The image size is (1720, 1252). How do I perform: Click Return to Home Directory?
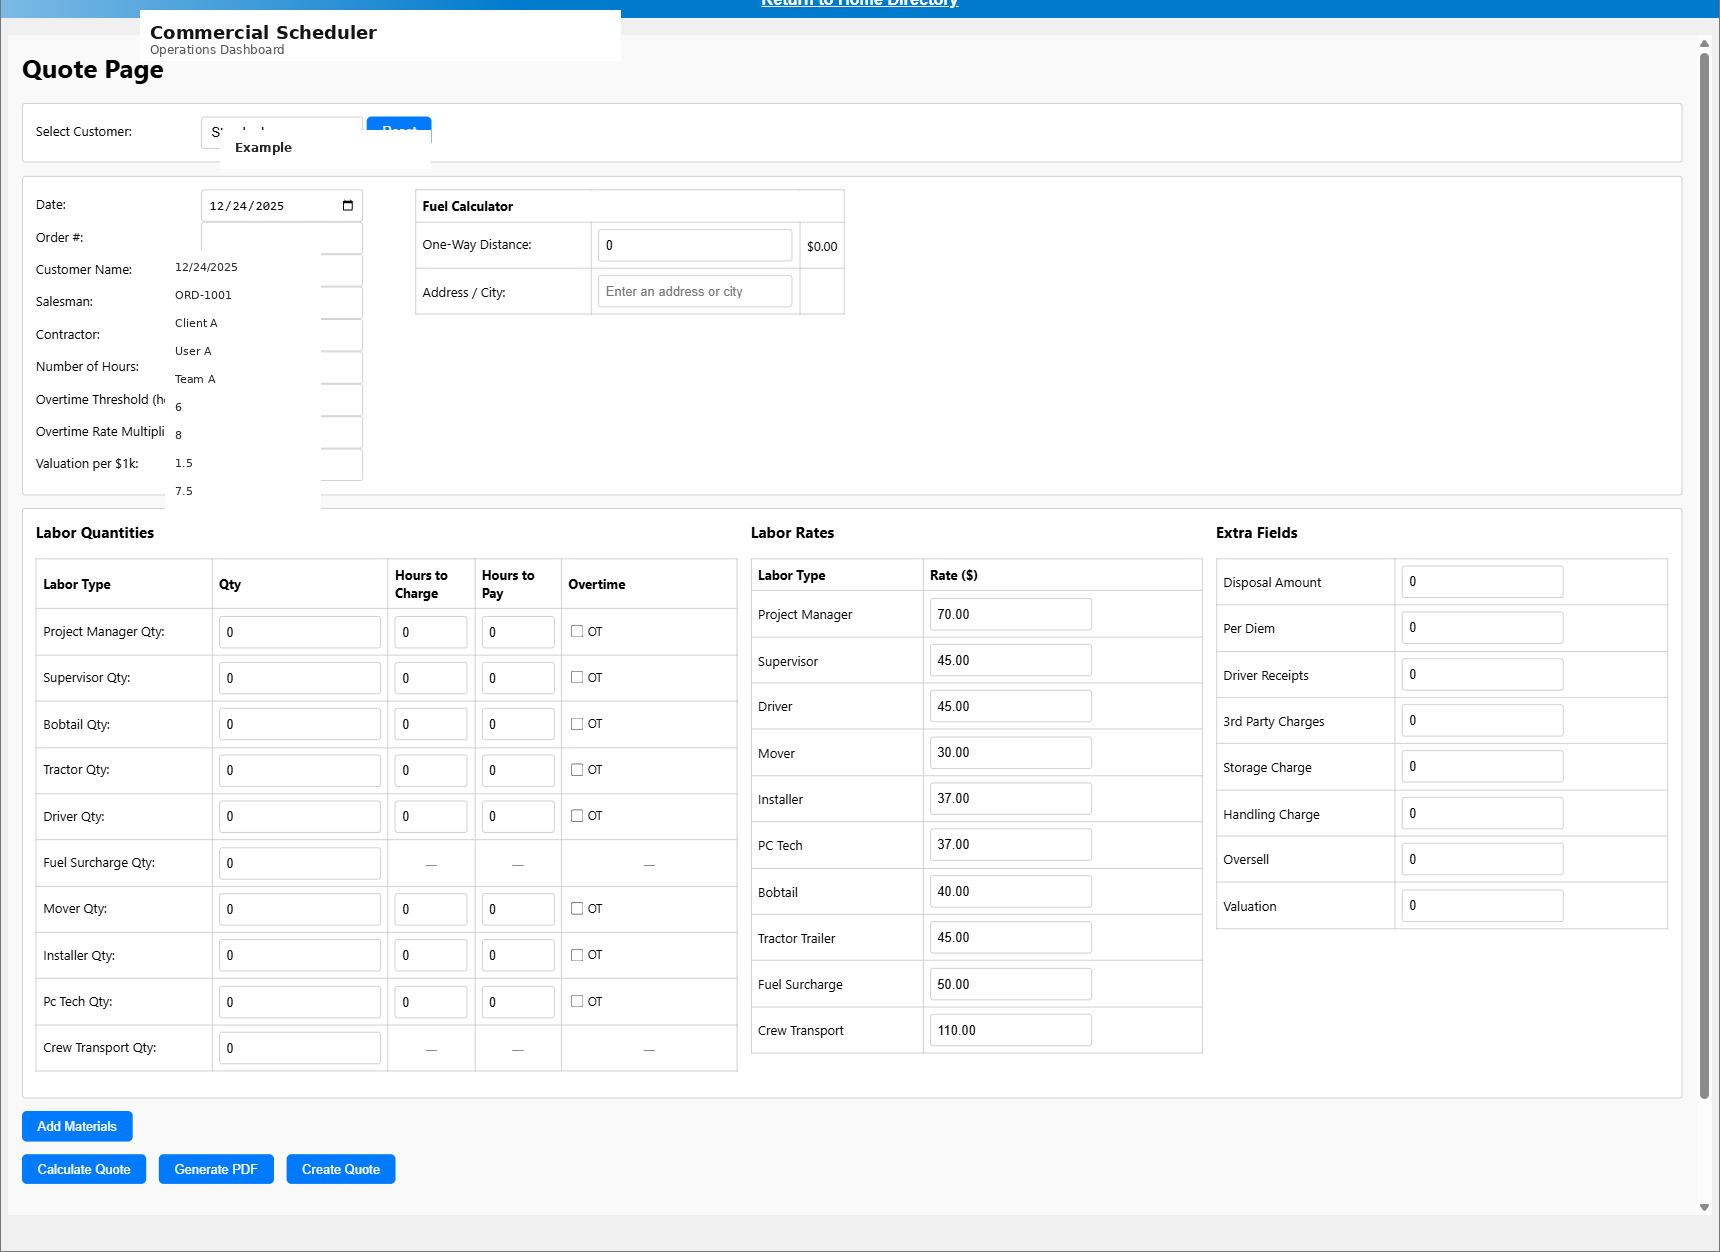tap(858, 4)
